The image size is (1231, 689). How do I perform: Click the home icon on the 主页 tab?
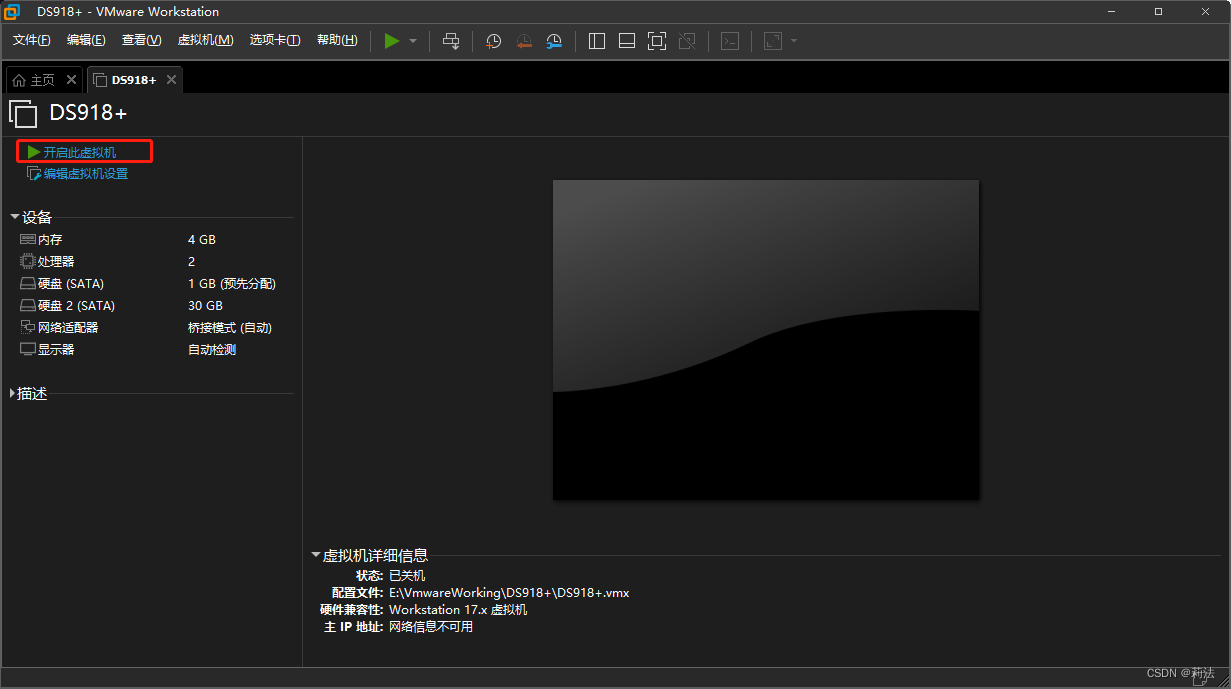(x=19, y=80)
